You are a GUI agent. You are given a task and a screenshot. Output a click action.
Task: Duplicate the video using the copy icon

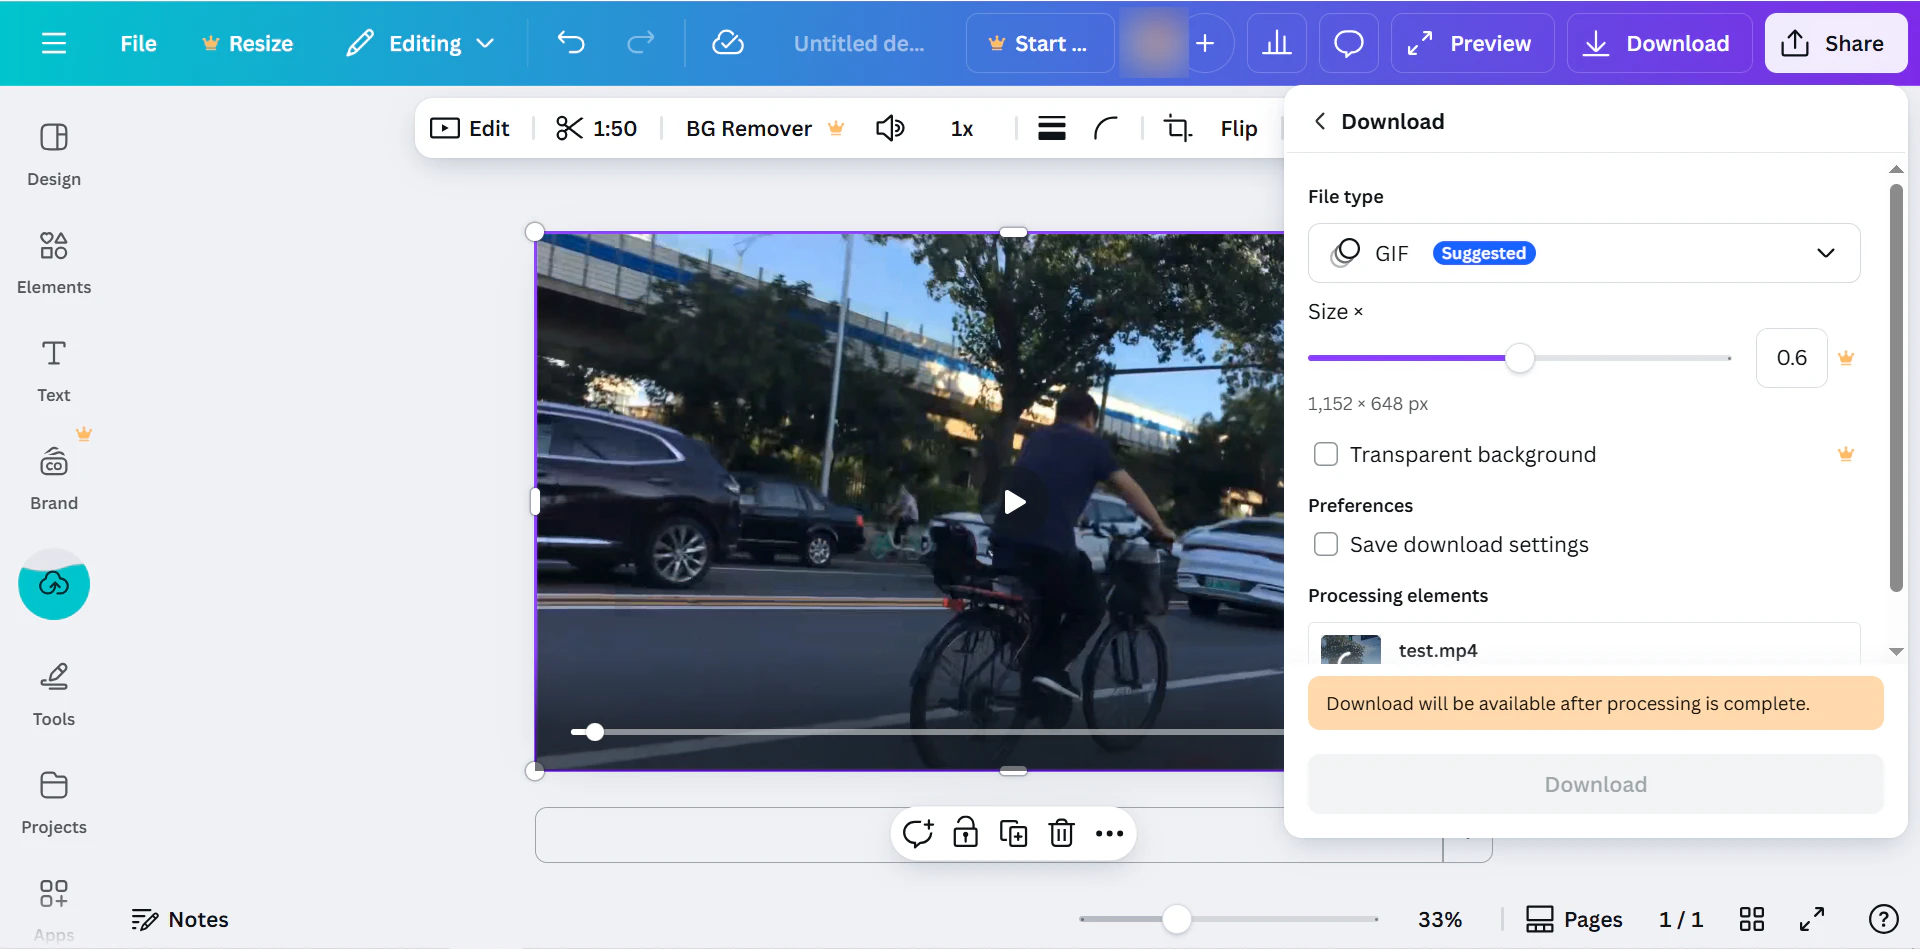click(x=1013, y=833)
